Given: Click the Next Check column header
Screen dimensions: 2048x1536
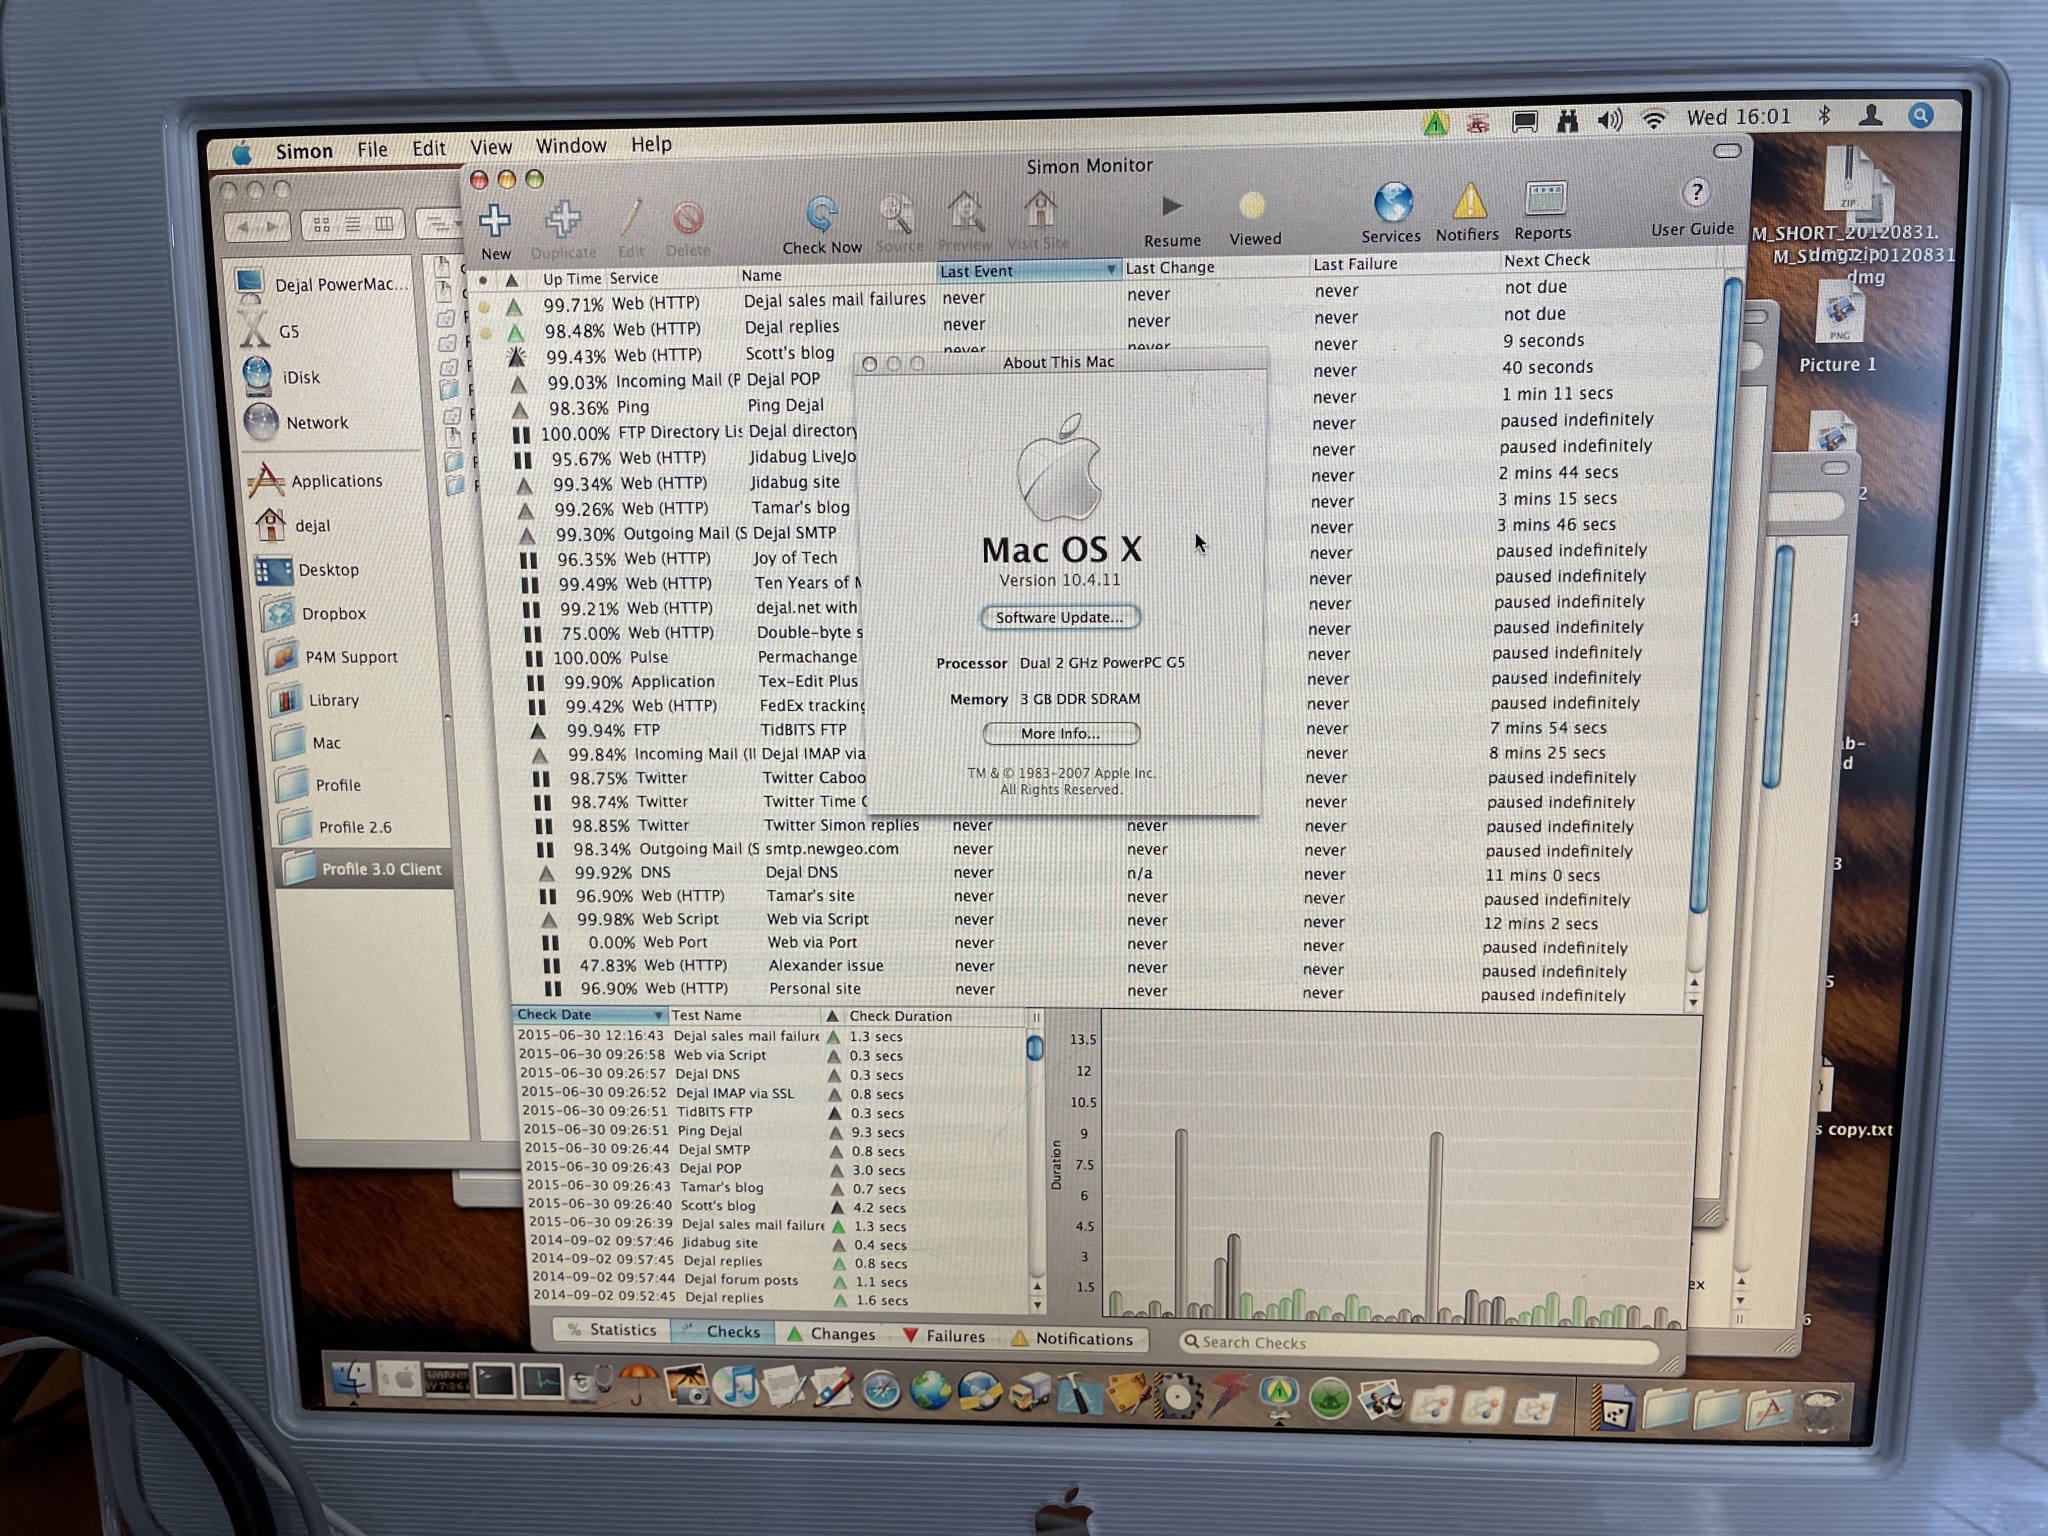Looking at the screenshot, I should (x=1546, y=260).
